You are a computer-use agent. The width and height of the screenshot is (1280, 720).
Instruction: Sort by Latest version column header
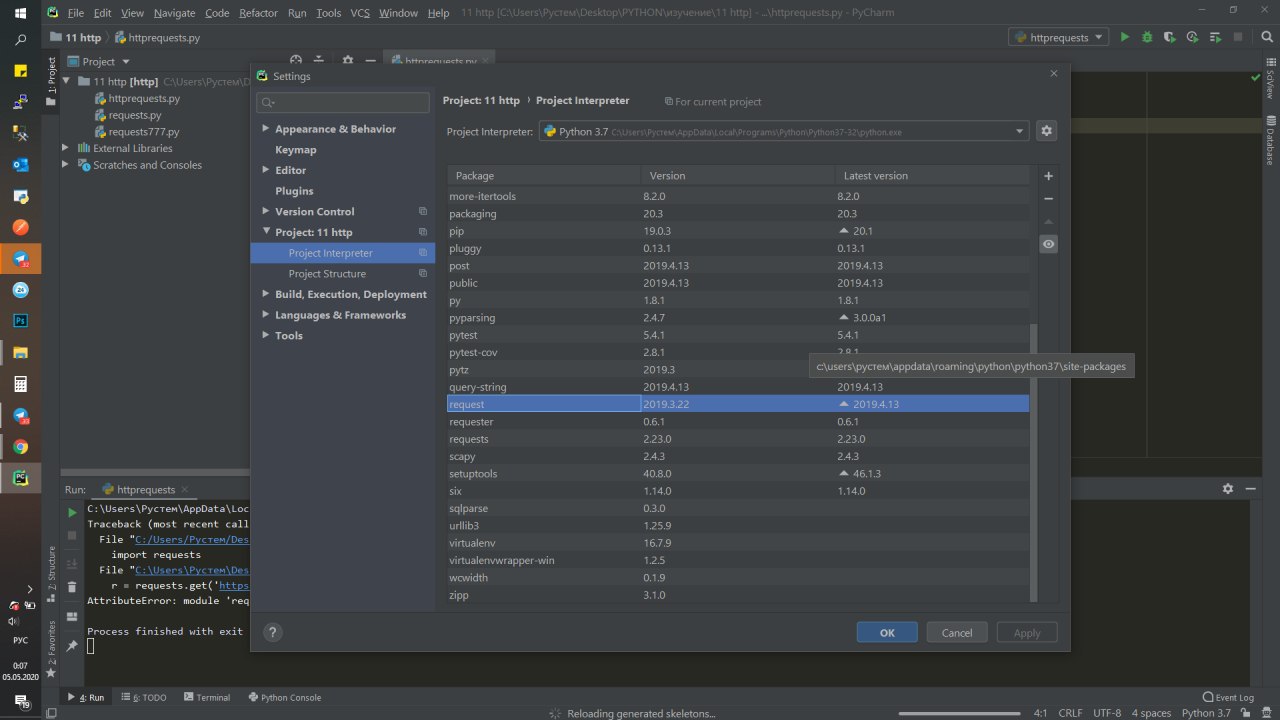[932, 175]
